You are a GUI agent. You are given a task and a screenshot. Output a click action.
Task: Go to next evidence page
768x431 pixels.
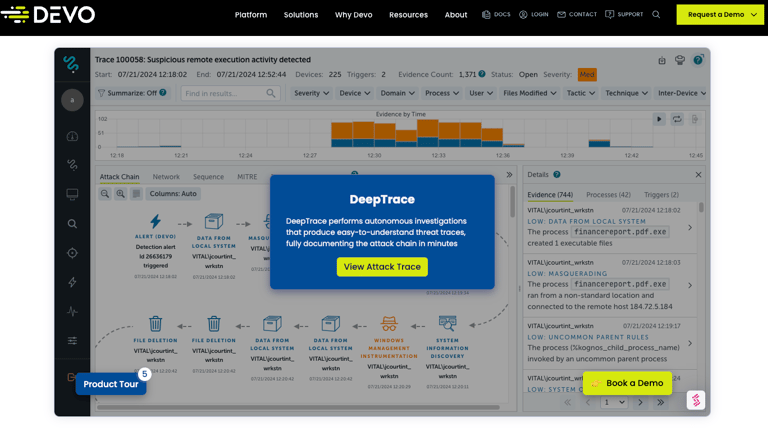(640, 403)
